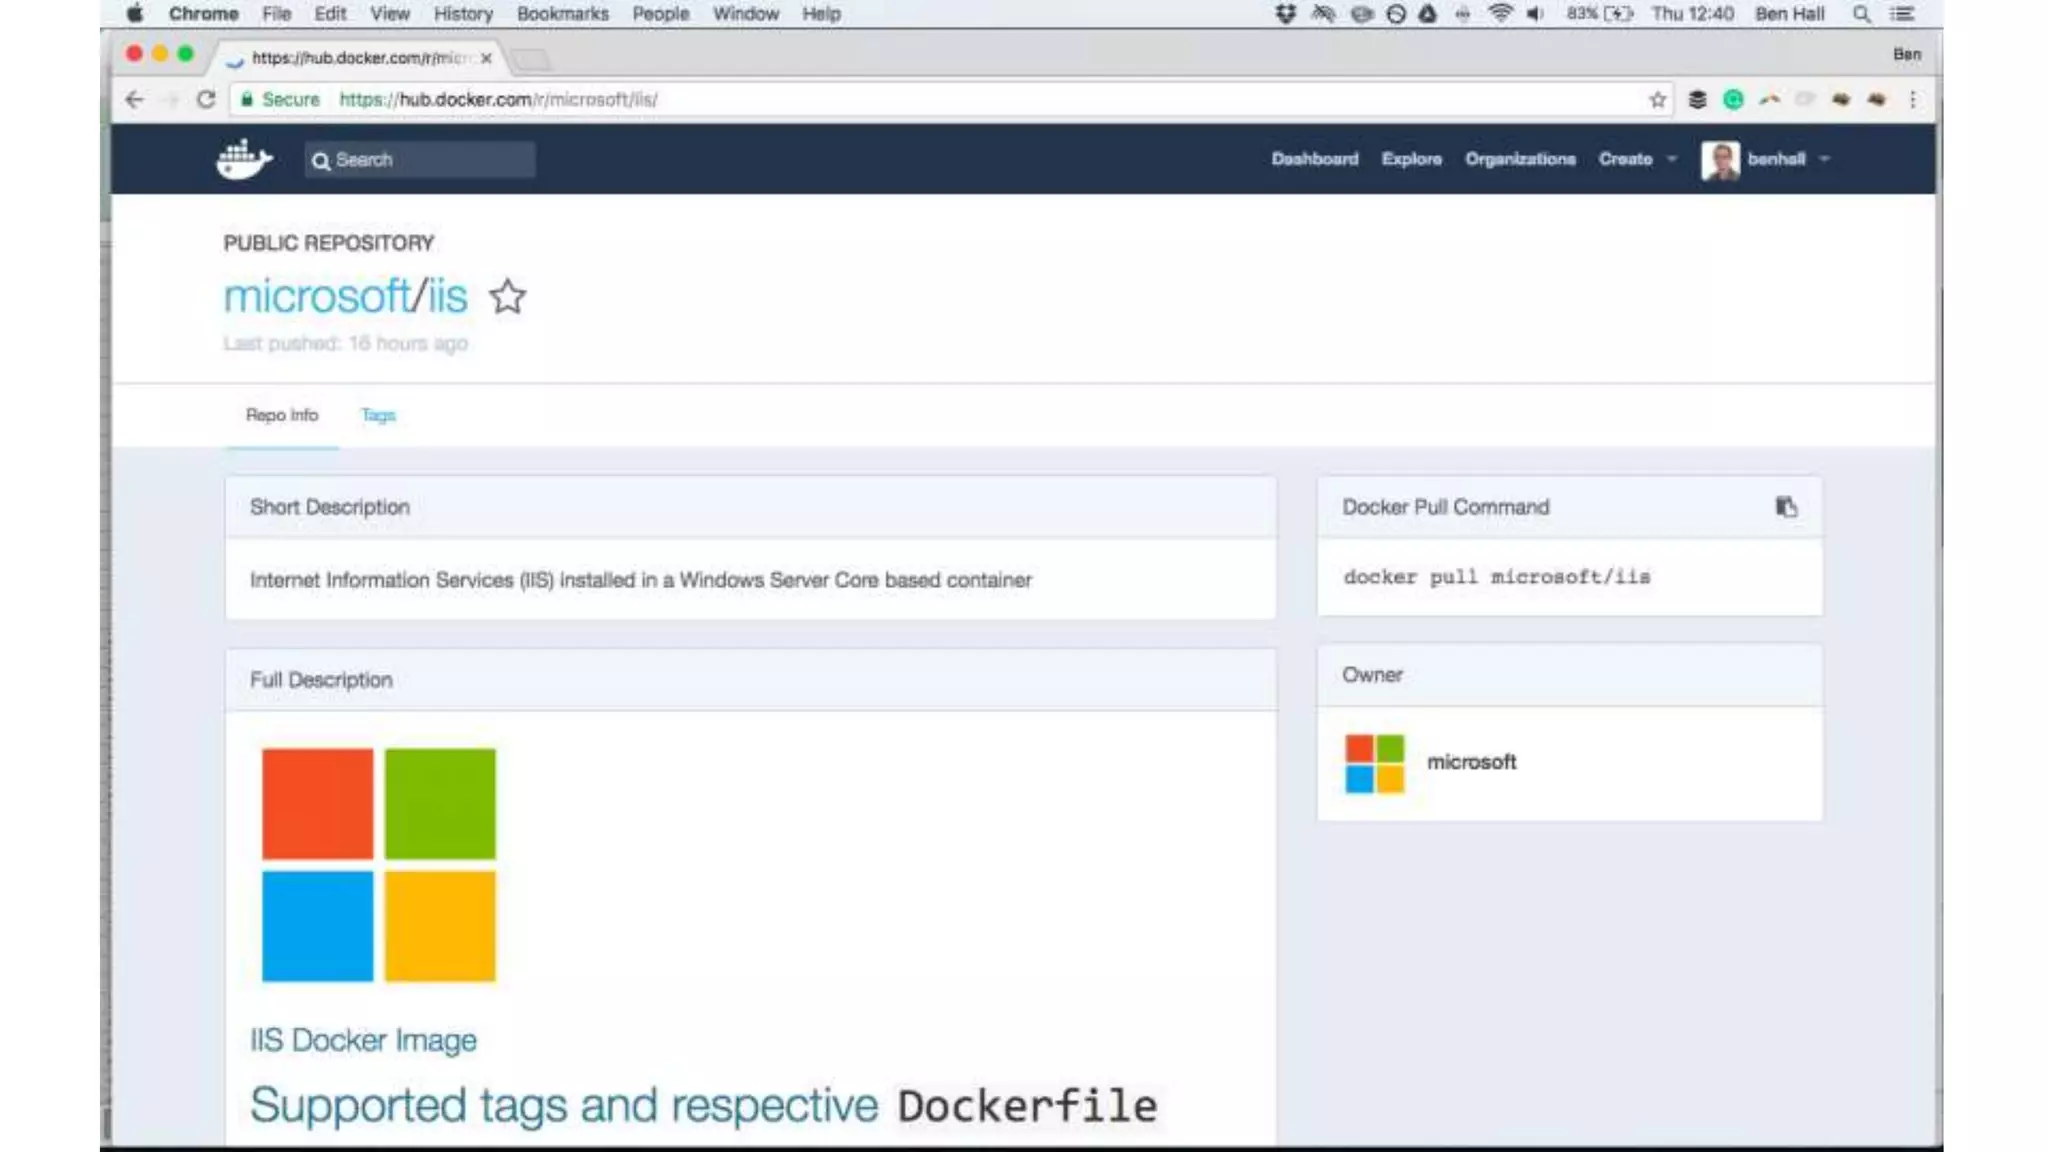Screen dimensions: 2048x1152
Task: Open the Organizations page
Action: pos(1520,159)
